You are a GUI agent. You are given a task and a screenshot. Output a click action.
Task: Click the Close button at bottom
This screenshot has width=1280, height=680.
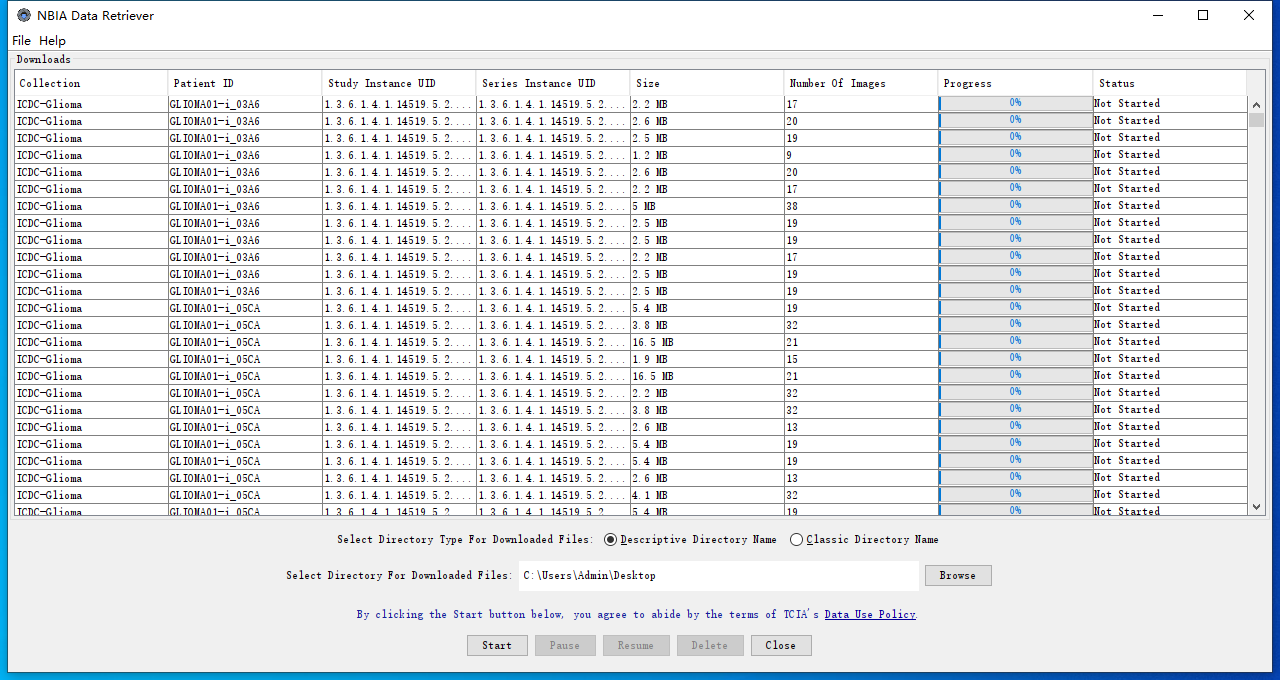pyautogui.click(x=780, y=646)
